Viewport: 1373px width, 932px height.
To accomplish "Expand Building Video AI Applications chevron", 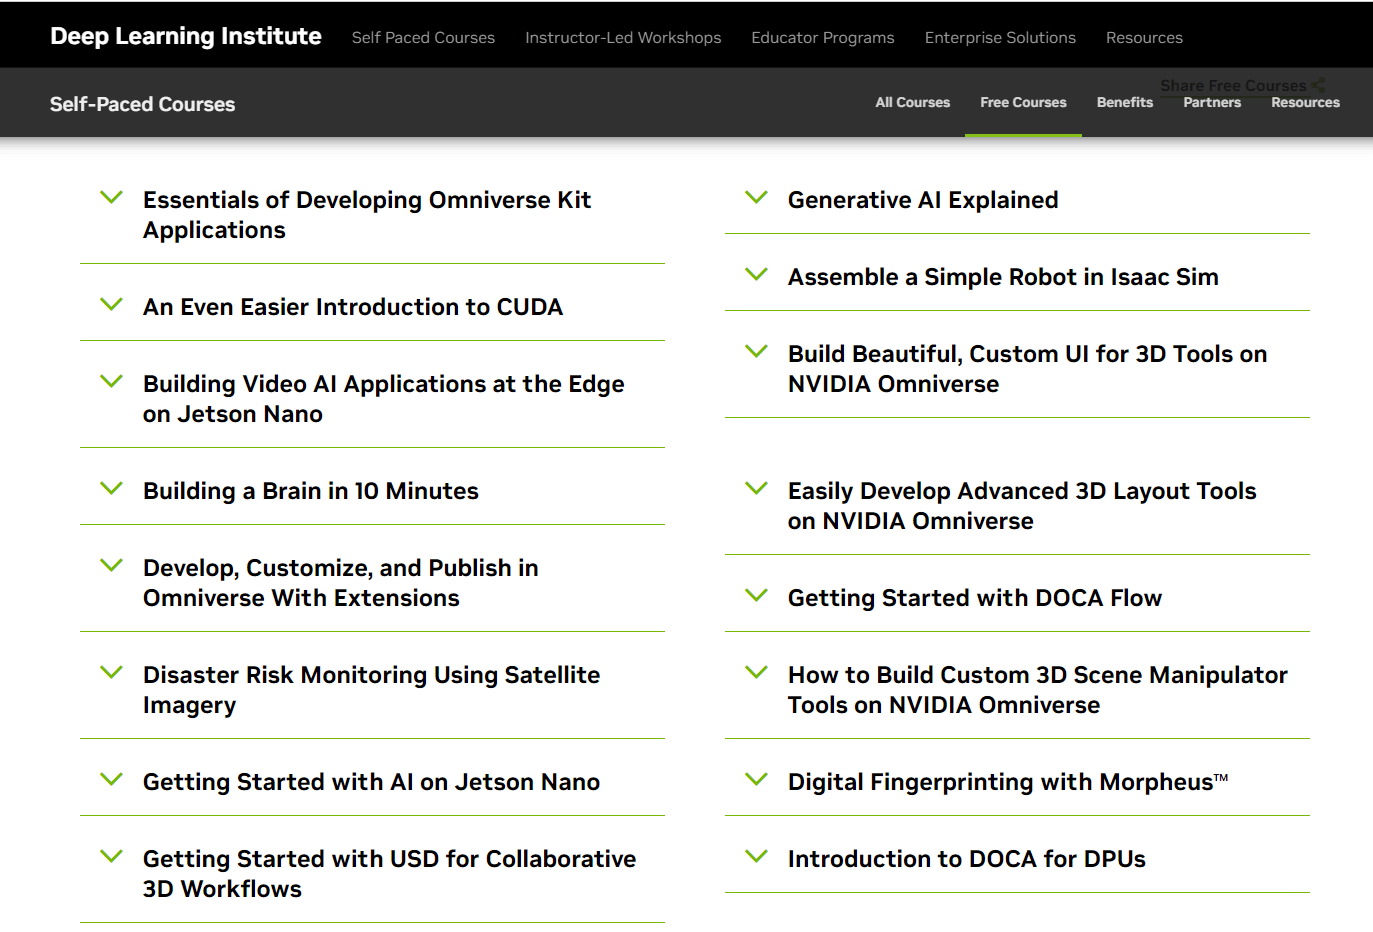I will click(x=112, y=381).
